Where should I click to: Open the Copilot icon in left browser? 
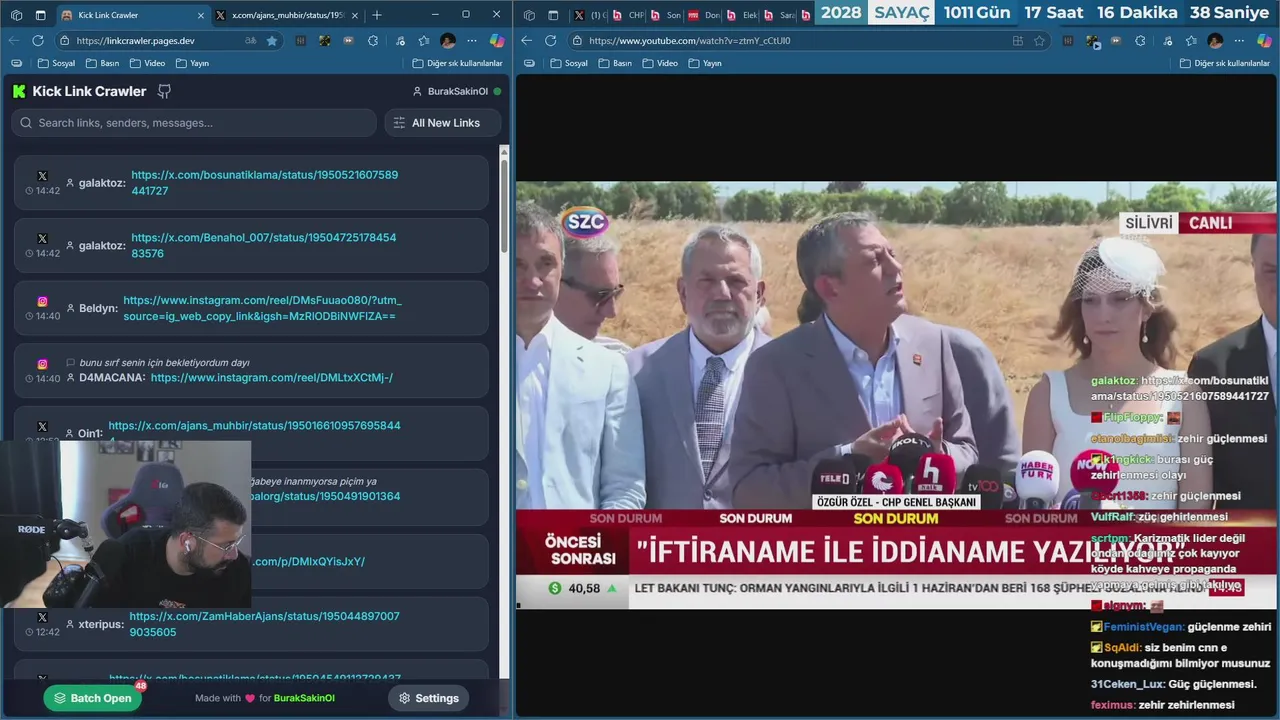pyautogui.click(x=497, y=41)
